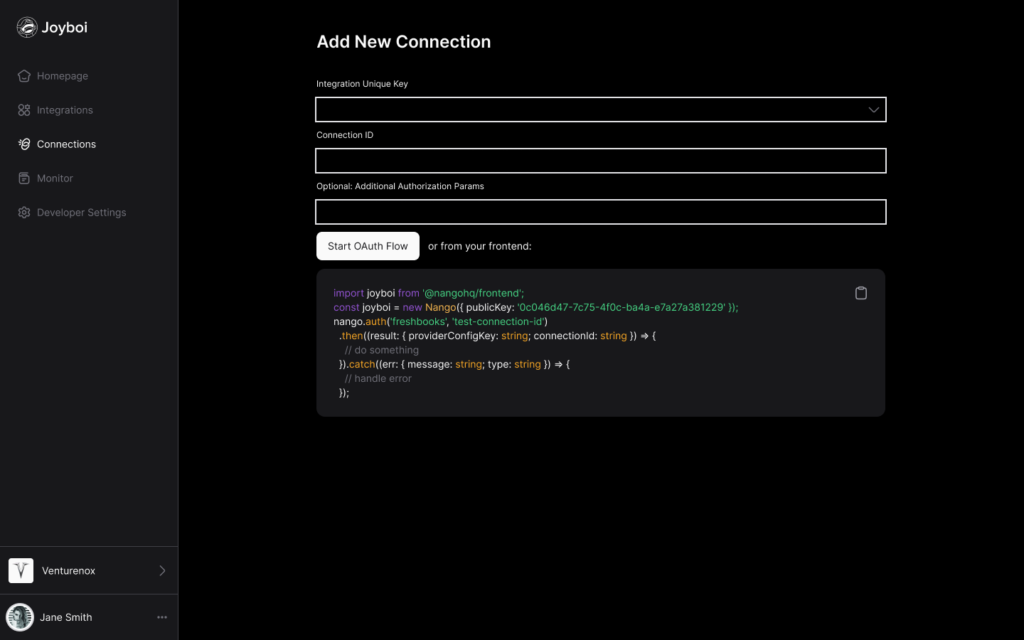Click the Monitor sidebar icon

pos(24,178)
